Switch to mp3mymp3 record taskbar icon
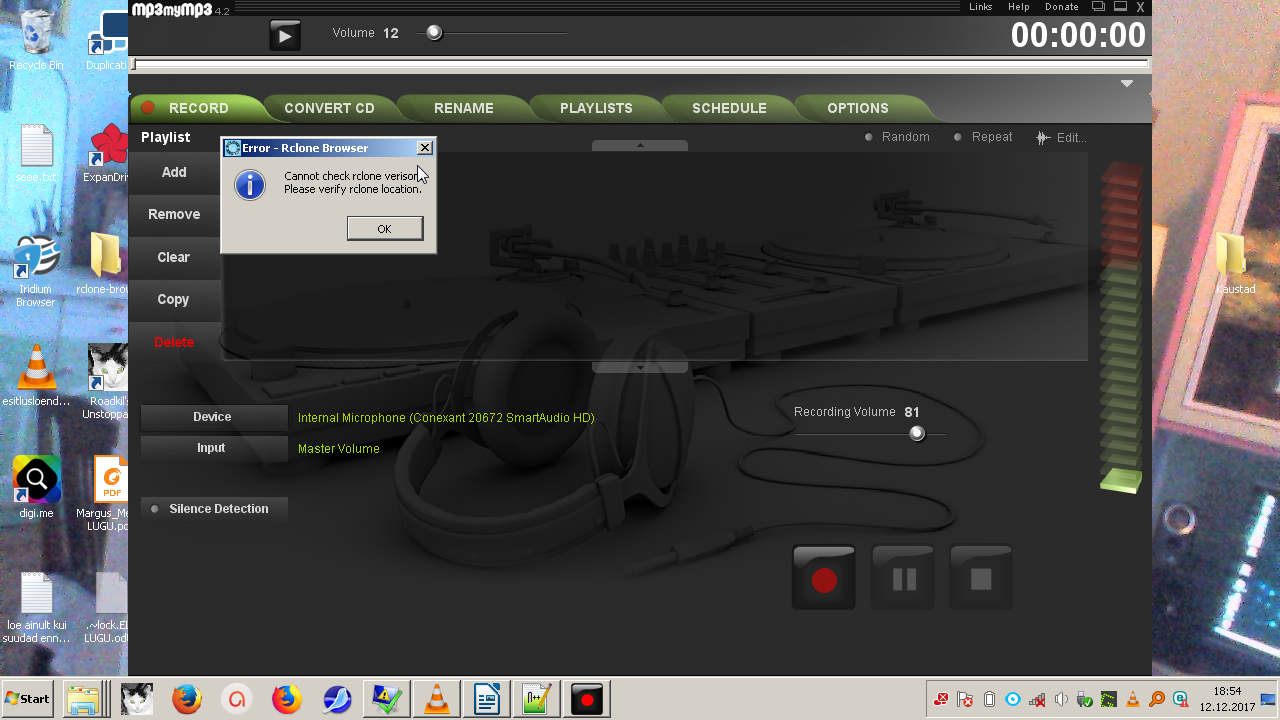This screenshot has height=720, width=1280. [587, 699]
